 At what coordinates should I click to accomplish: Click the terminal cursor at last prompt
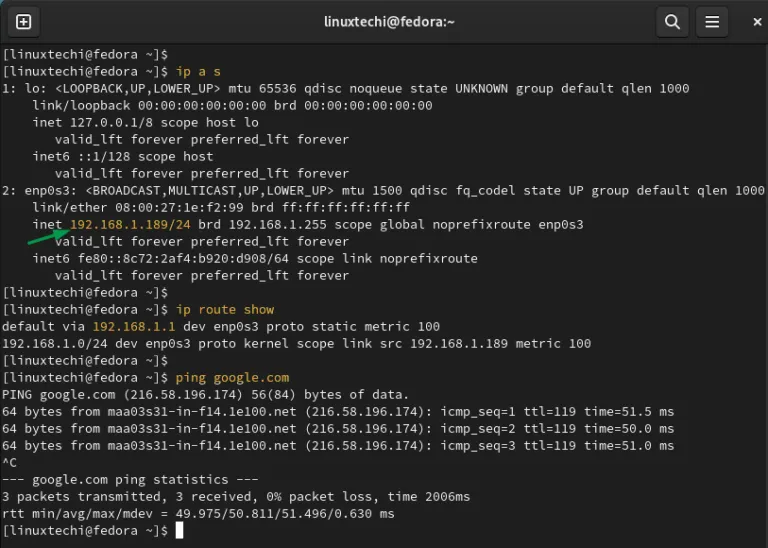pyautogui.click(x=179, y=530)
